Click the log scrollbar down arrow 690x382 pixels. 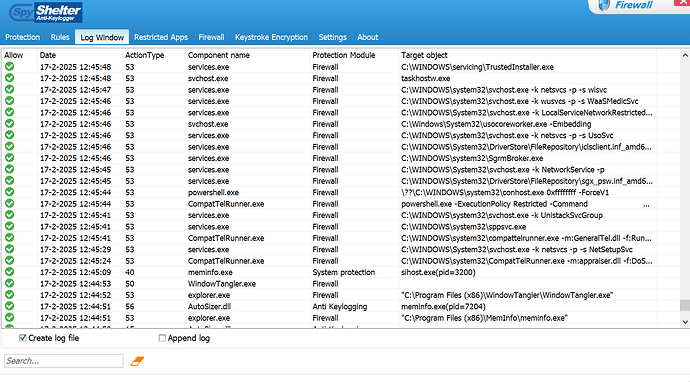click(685, 322)
